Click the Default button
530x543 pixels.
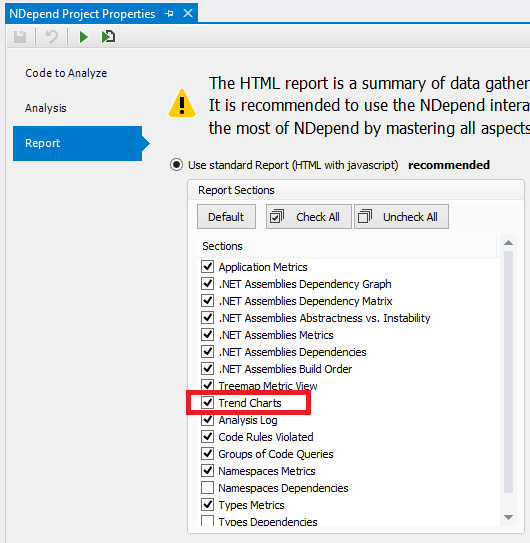coord(226,217)
